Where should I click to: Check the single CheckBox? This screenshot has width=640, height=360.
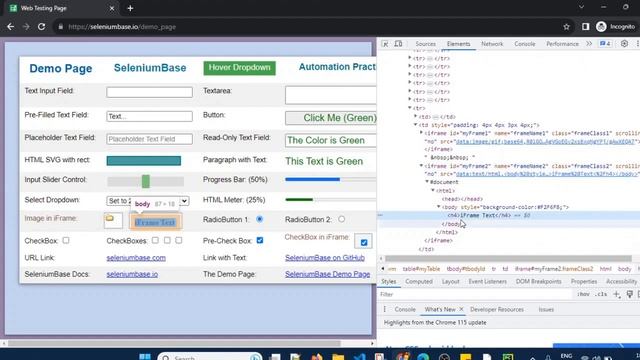66,240
